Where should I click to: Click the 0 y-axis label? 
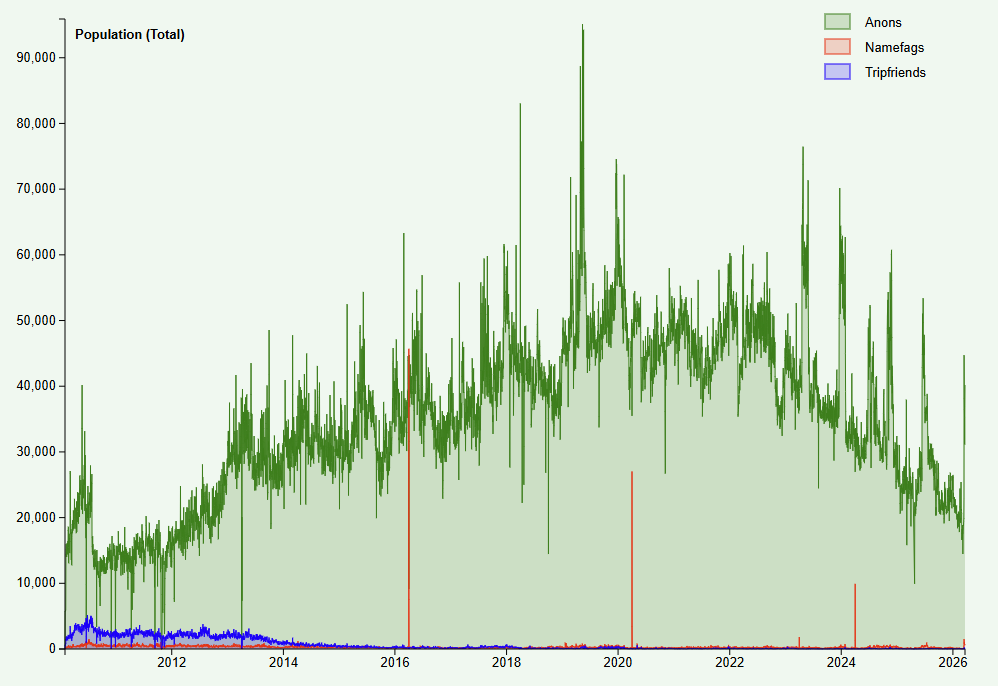click(53, 649)
